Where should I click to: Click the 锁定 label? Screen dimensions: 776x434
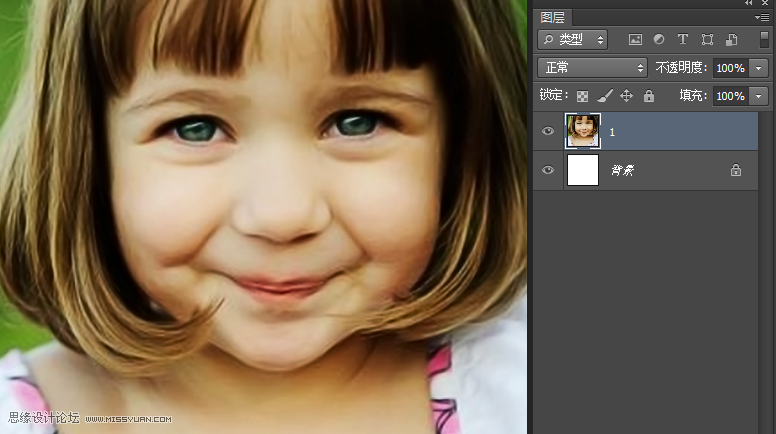[554, 95]
